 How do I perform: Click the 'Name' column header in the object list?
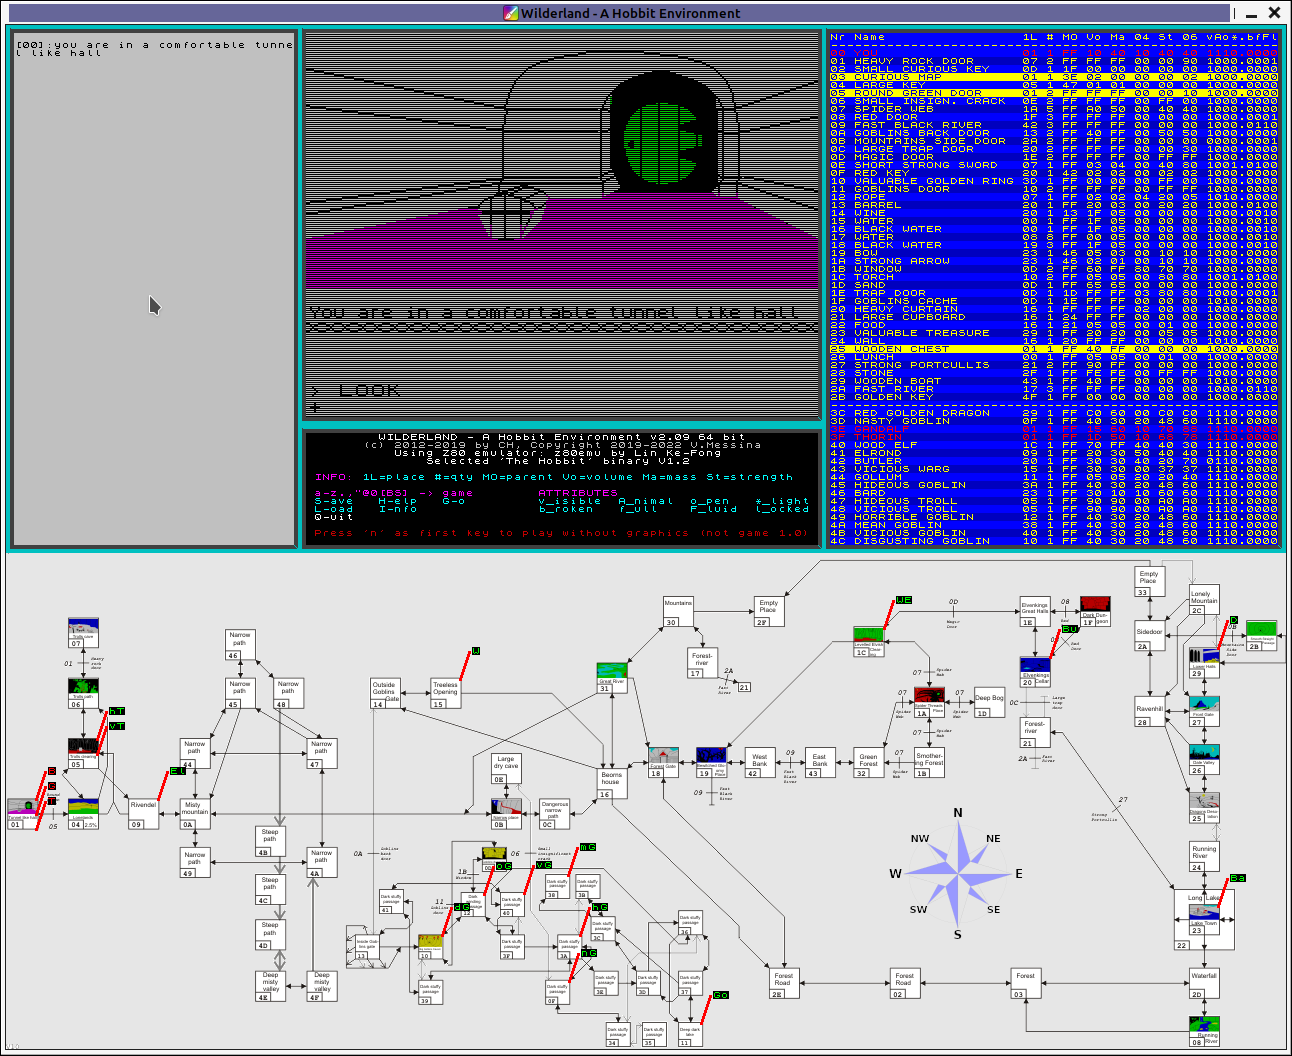[x=870, y=37]
